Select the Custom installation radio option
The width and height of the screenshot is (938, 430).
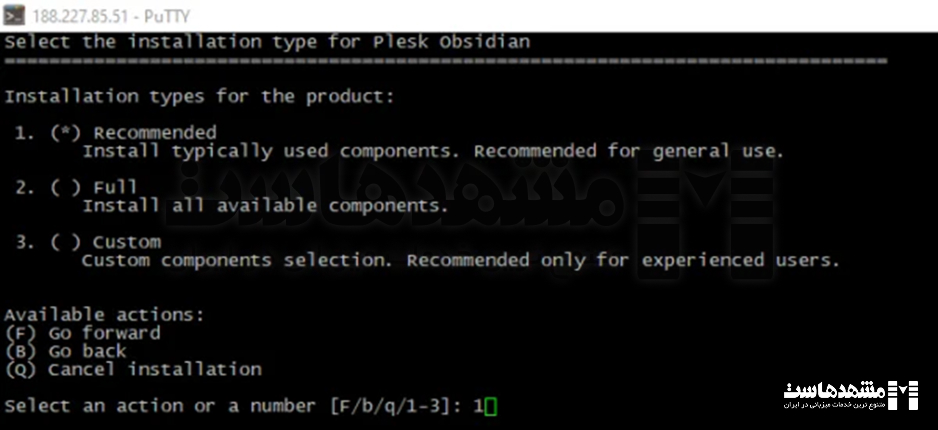pos(65,242)
